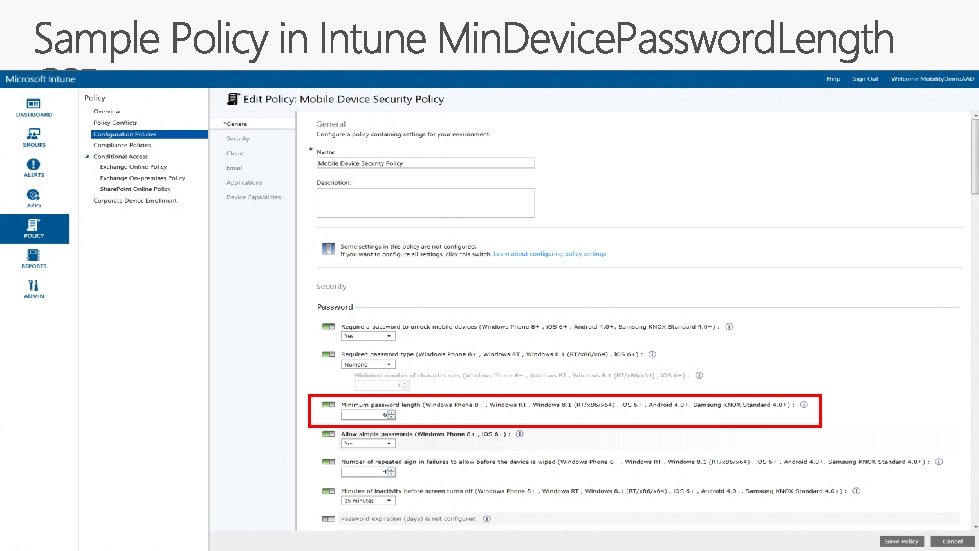Screen dimensions: 979x551
Task: Adjust Minimum password length stepper arrows
Action: [391, 414]
